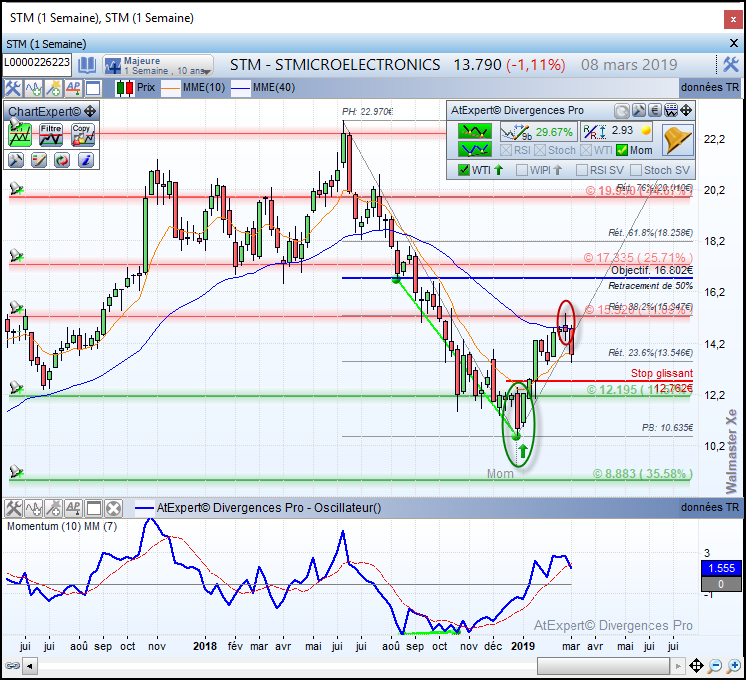Open AtExpert Divergences hammer settings icon
Image resolution: width=746 pixels, height=680 pixels.
(639, 110)
